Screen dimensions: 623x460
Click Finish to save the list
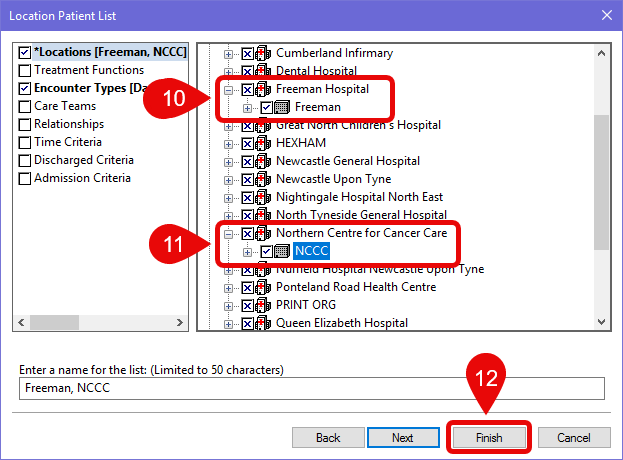(x=489, y=438)
